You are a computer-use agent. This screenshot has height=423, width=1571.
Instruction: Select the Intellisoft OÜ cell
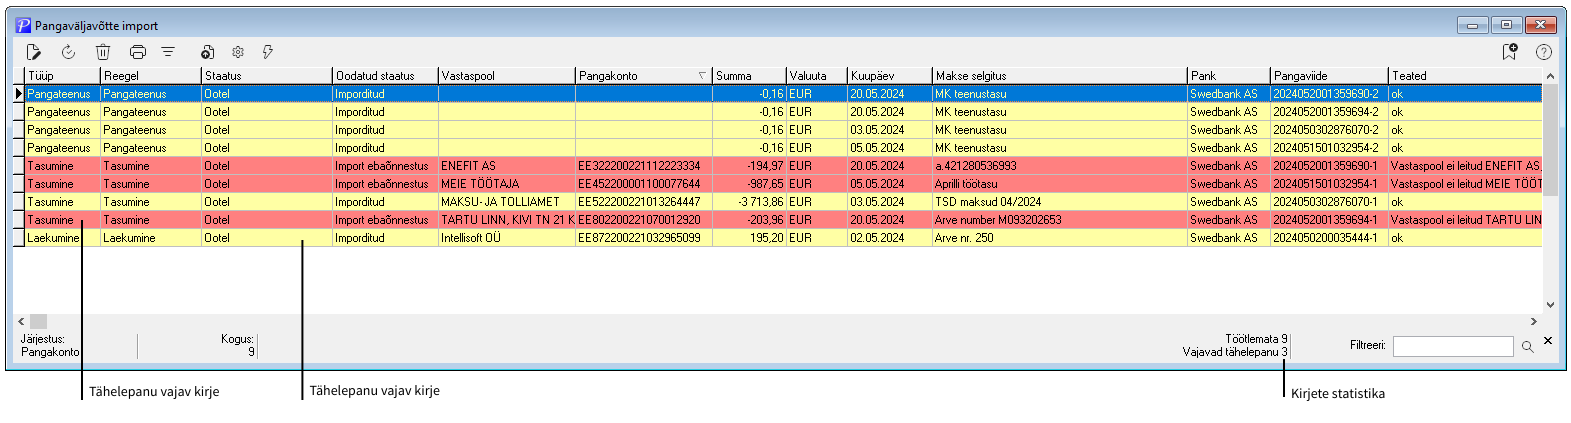507,238
